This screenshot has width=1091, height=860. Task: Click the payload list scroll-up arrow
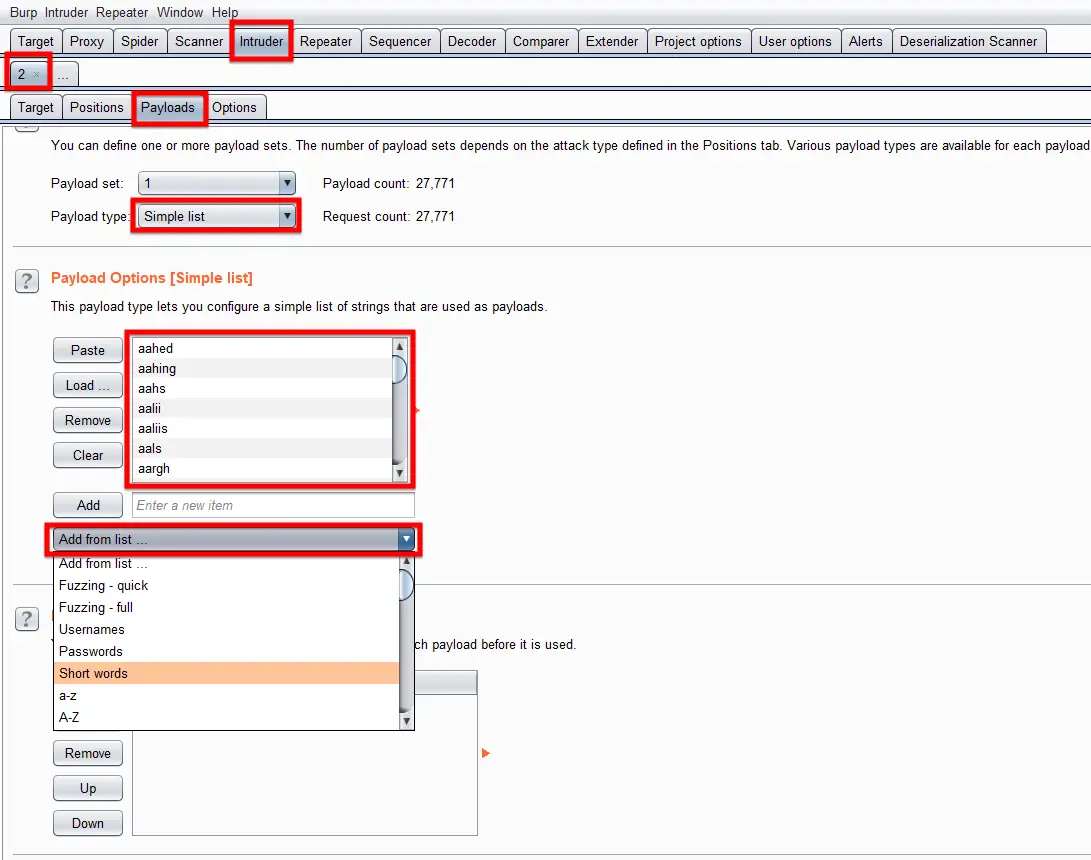click(399, 347)
